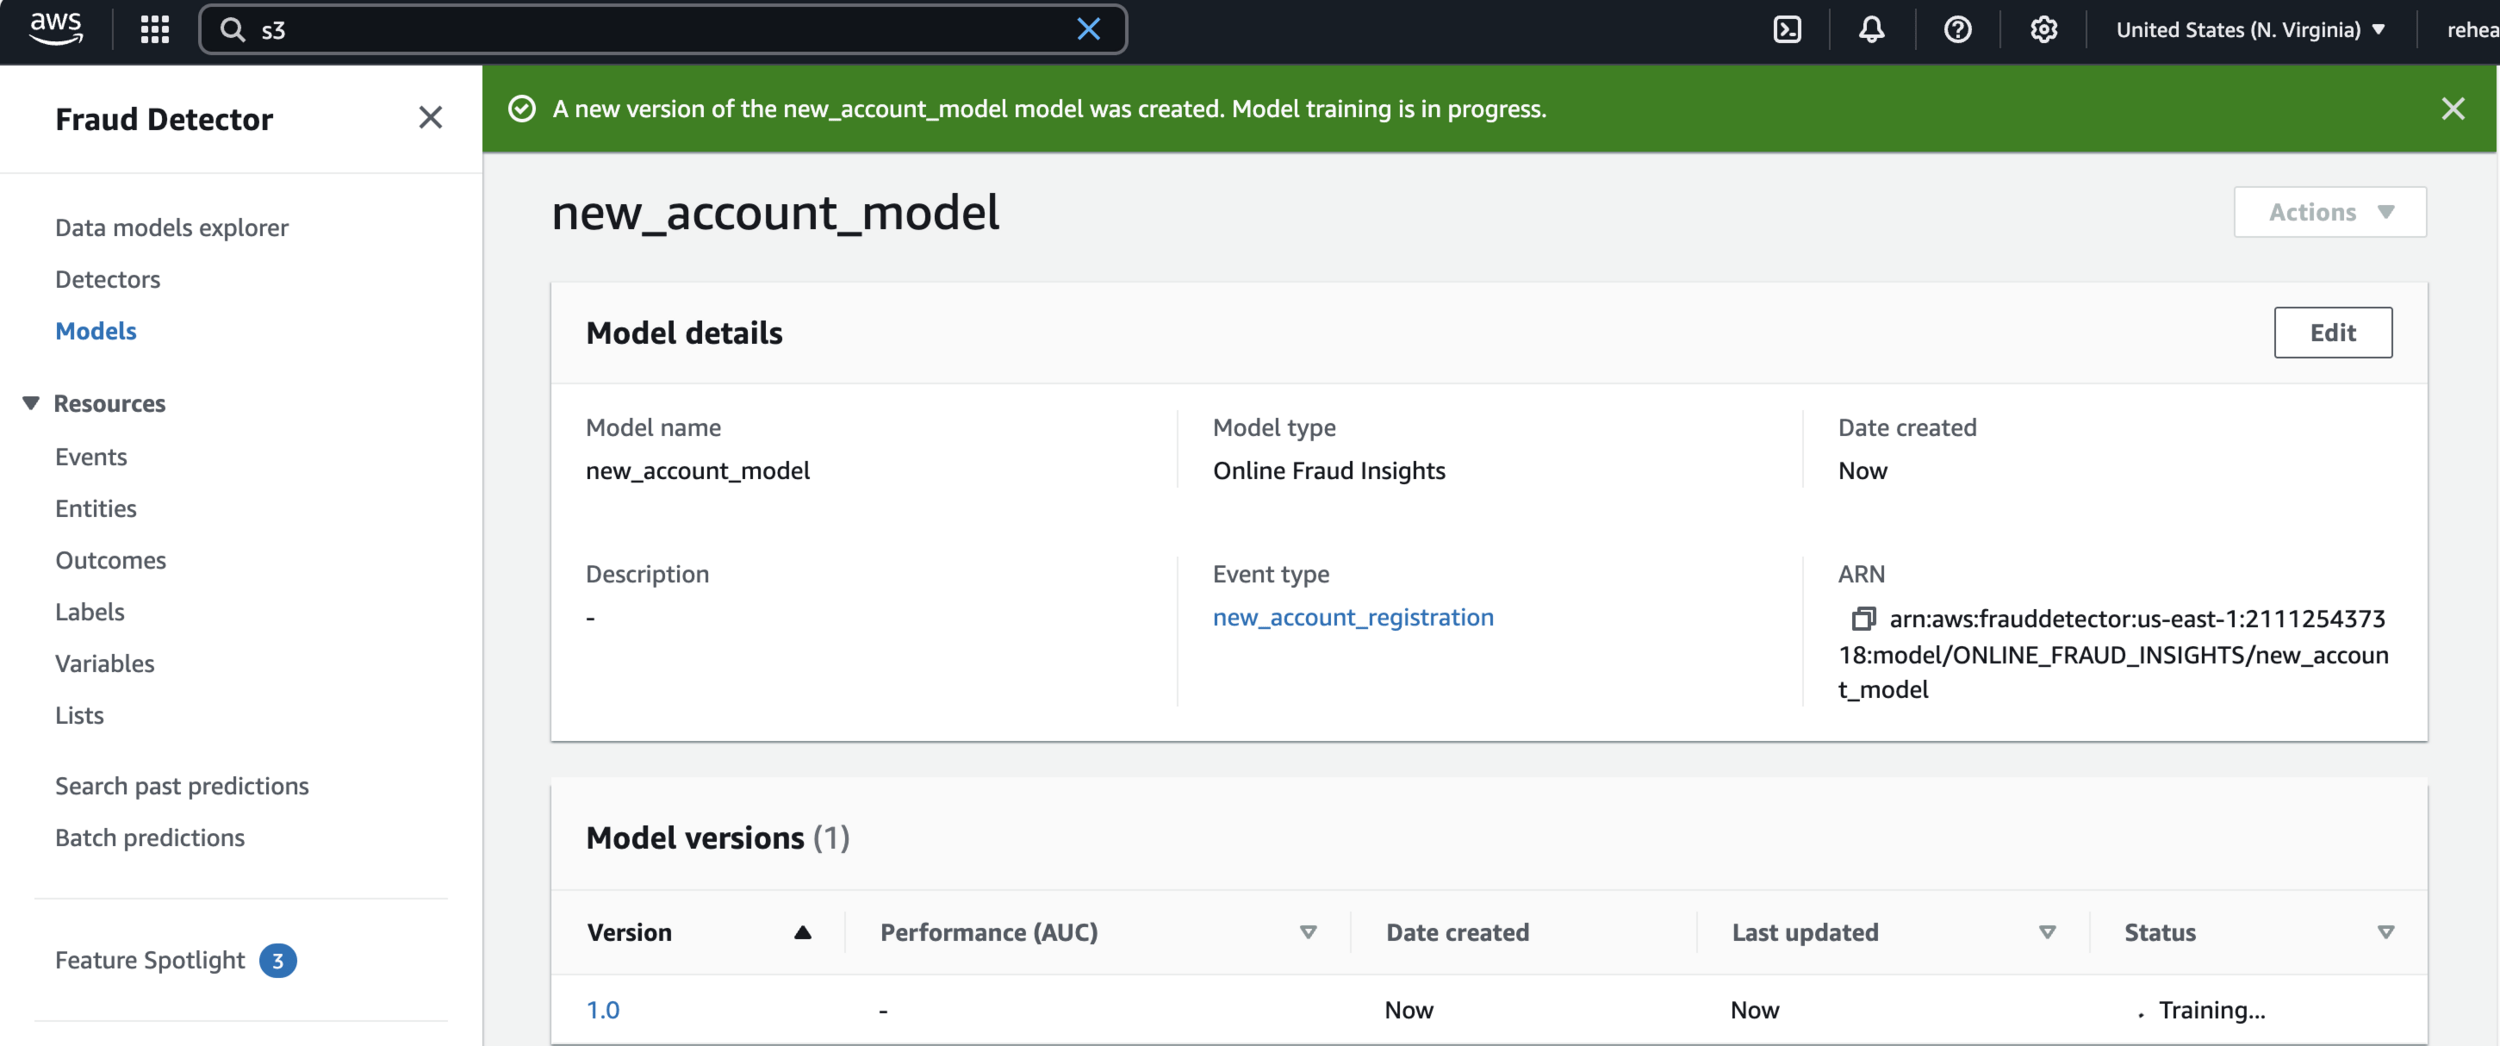This screenshot has height=1046, width=2500.
Task: Open the notifications bell
Action: click(x=1871, y=30)
